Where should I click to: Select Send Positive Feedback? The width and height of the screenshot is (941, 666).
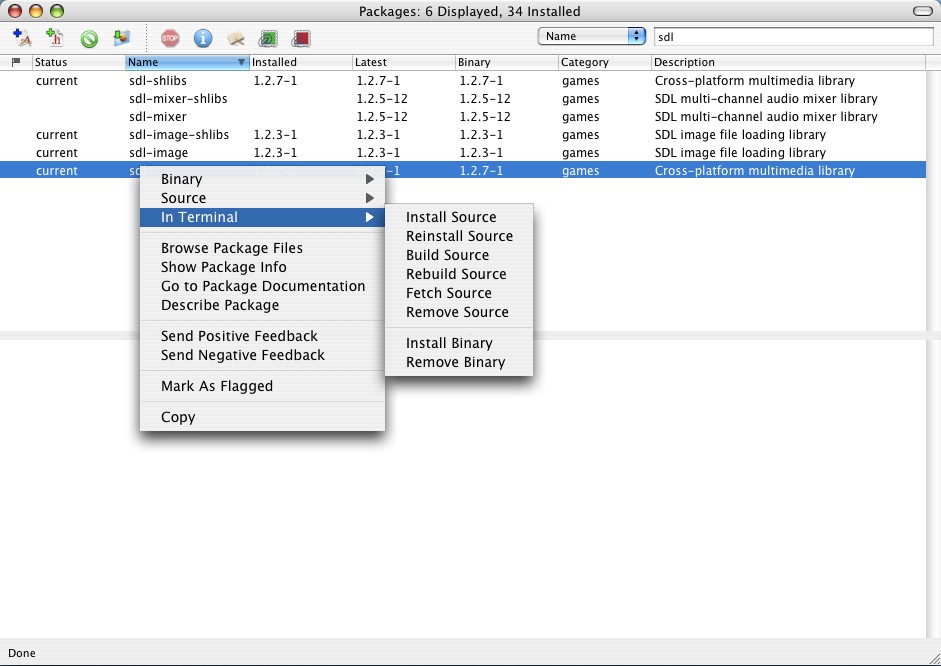262,336
